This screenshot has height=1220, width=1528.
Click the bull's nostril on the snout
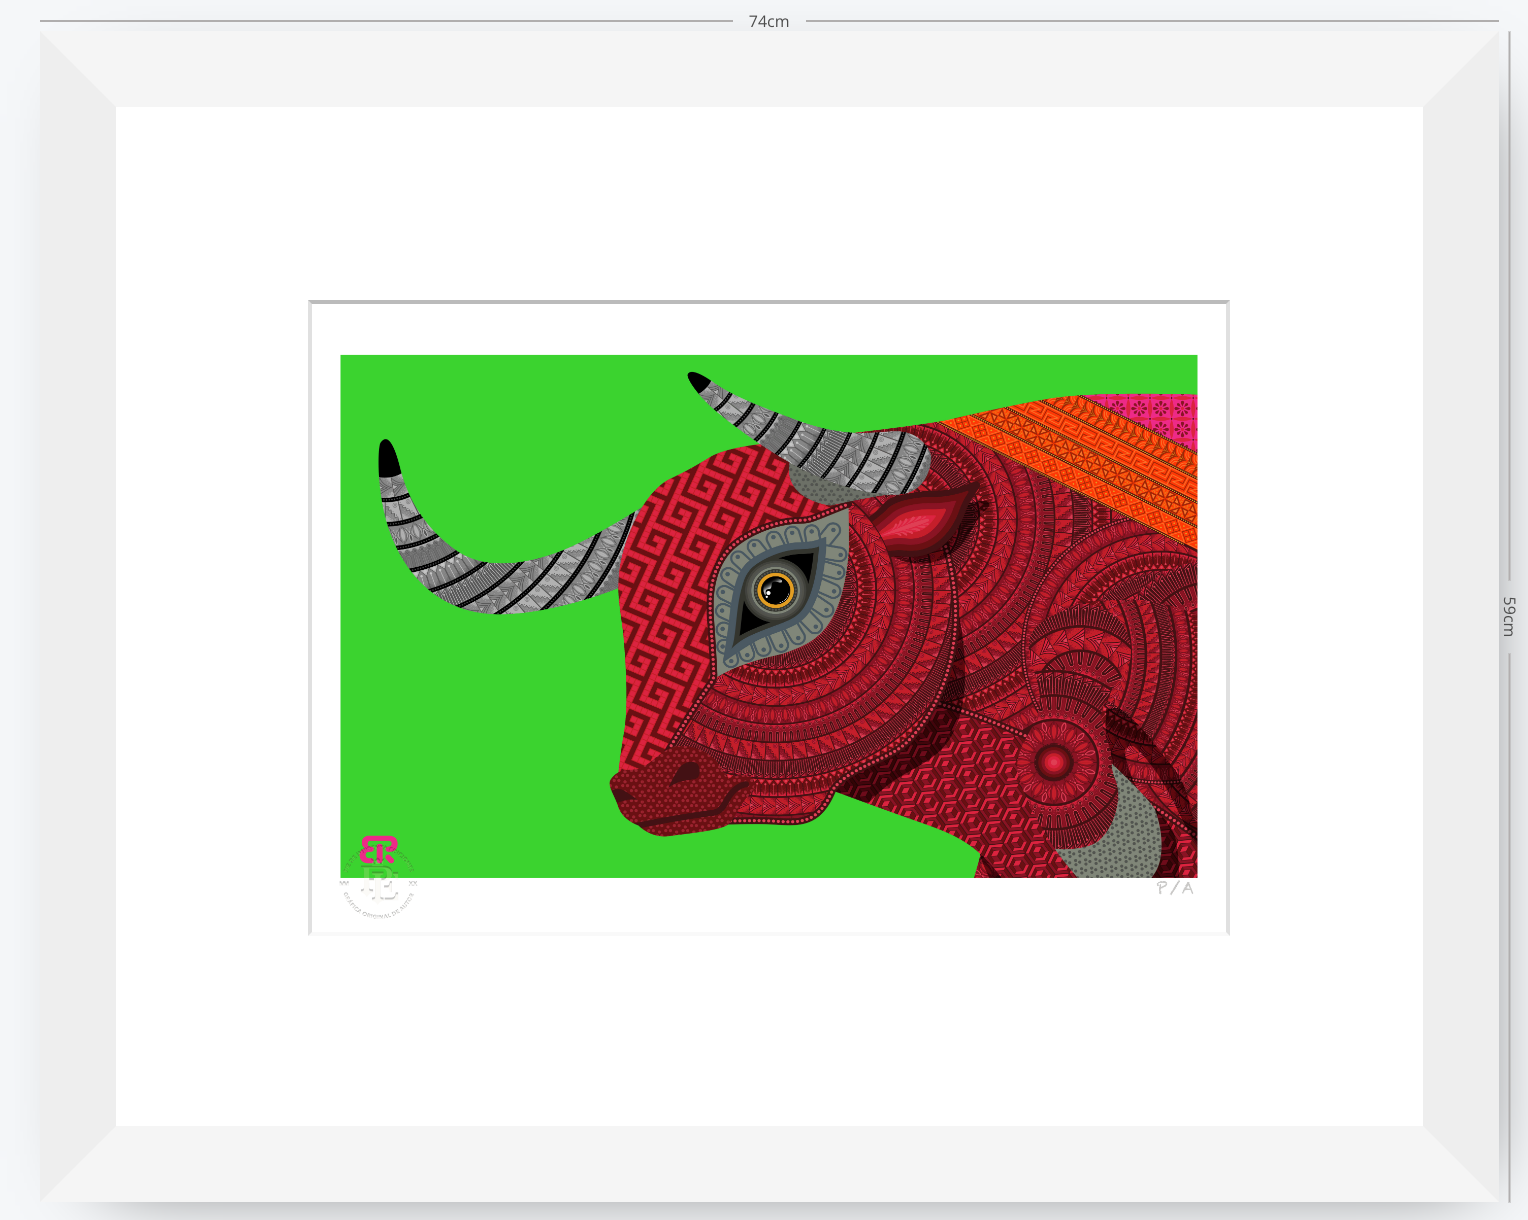(687, 773)
